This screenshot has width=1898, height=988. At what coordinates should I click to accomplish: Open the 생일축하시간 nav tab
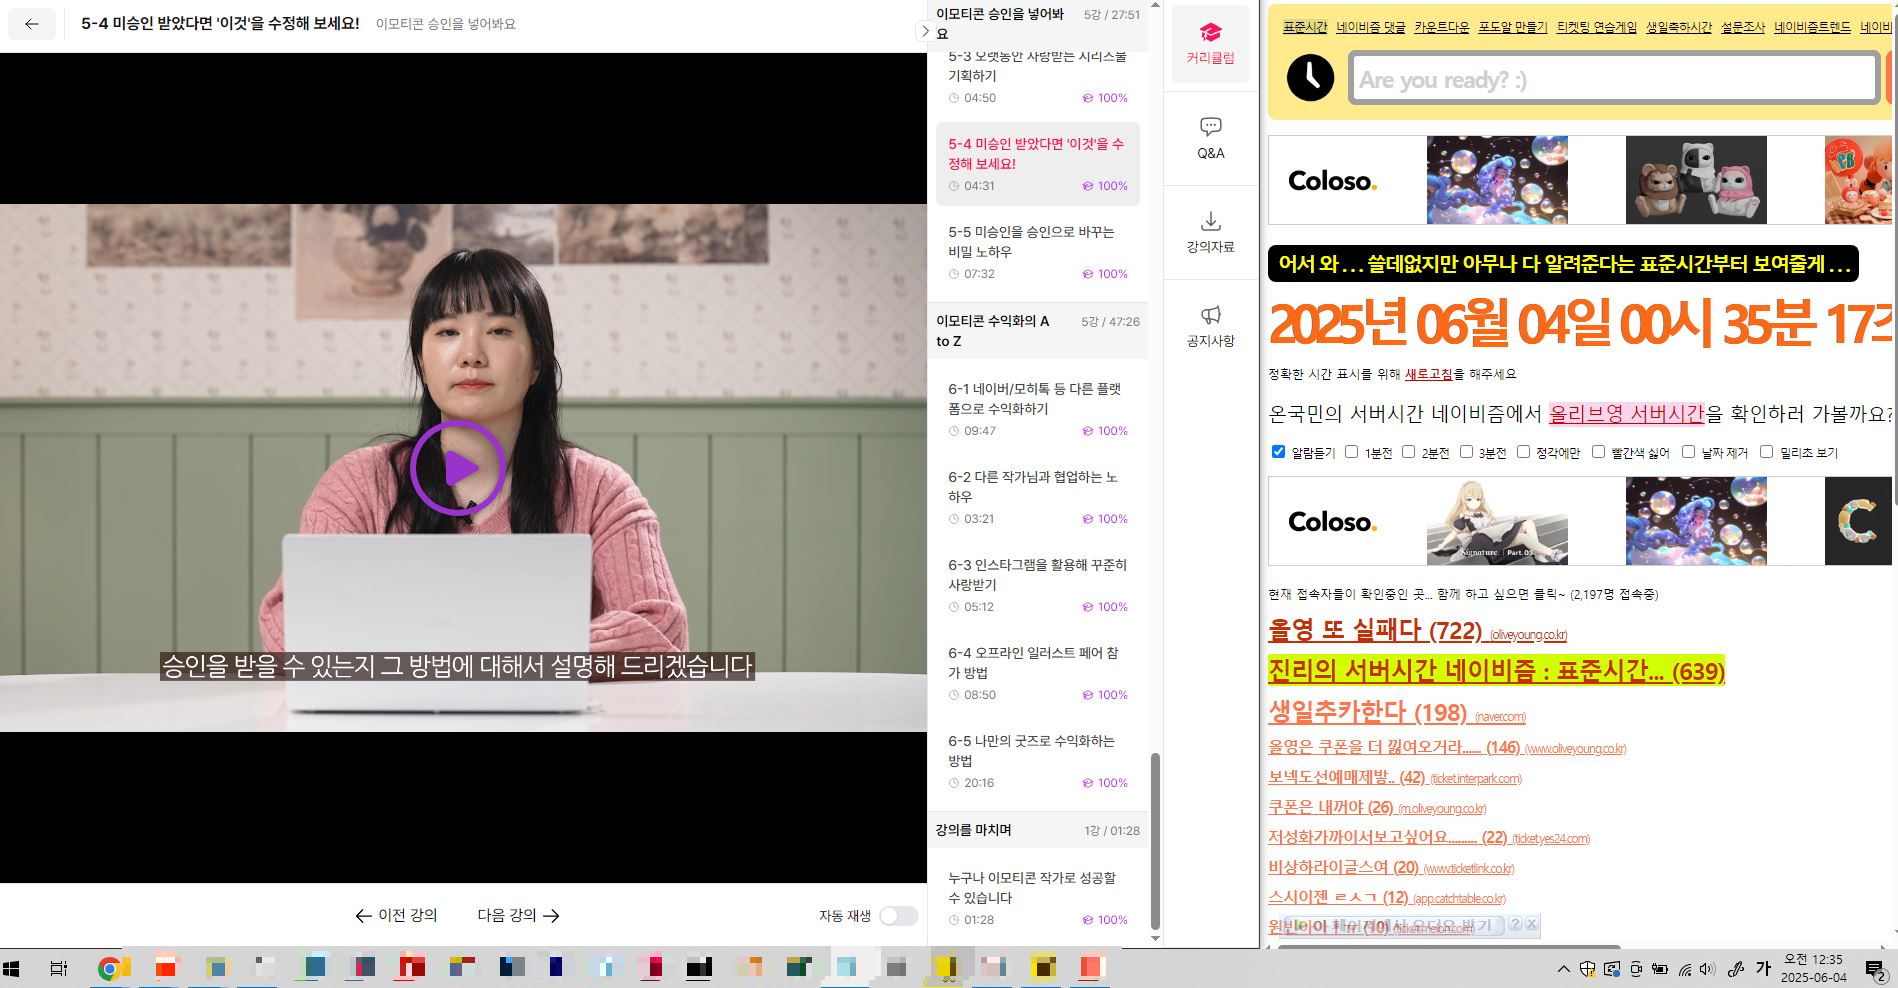pos(1678,27)
